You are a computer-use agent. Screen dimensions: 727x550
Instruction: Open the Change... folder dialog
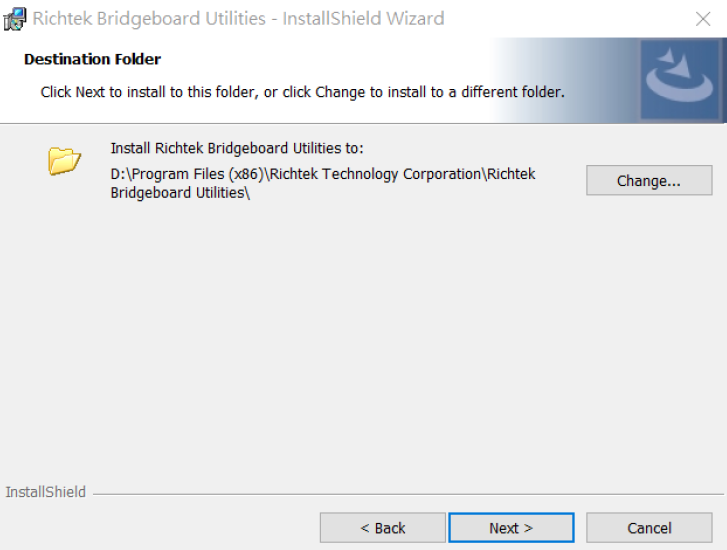tap(649, 180)
